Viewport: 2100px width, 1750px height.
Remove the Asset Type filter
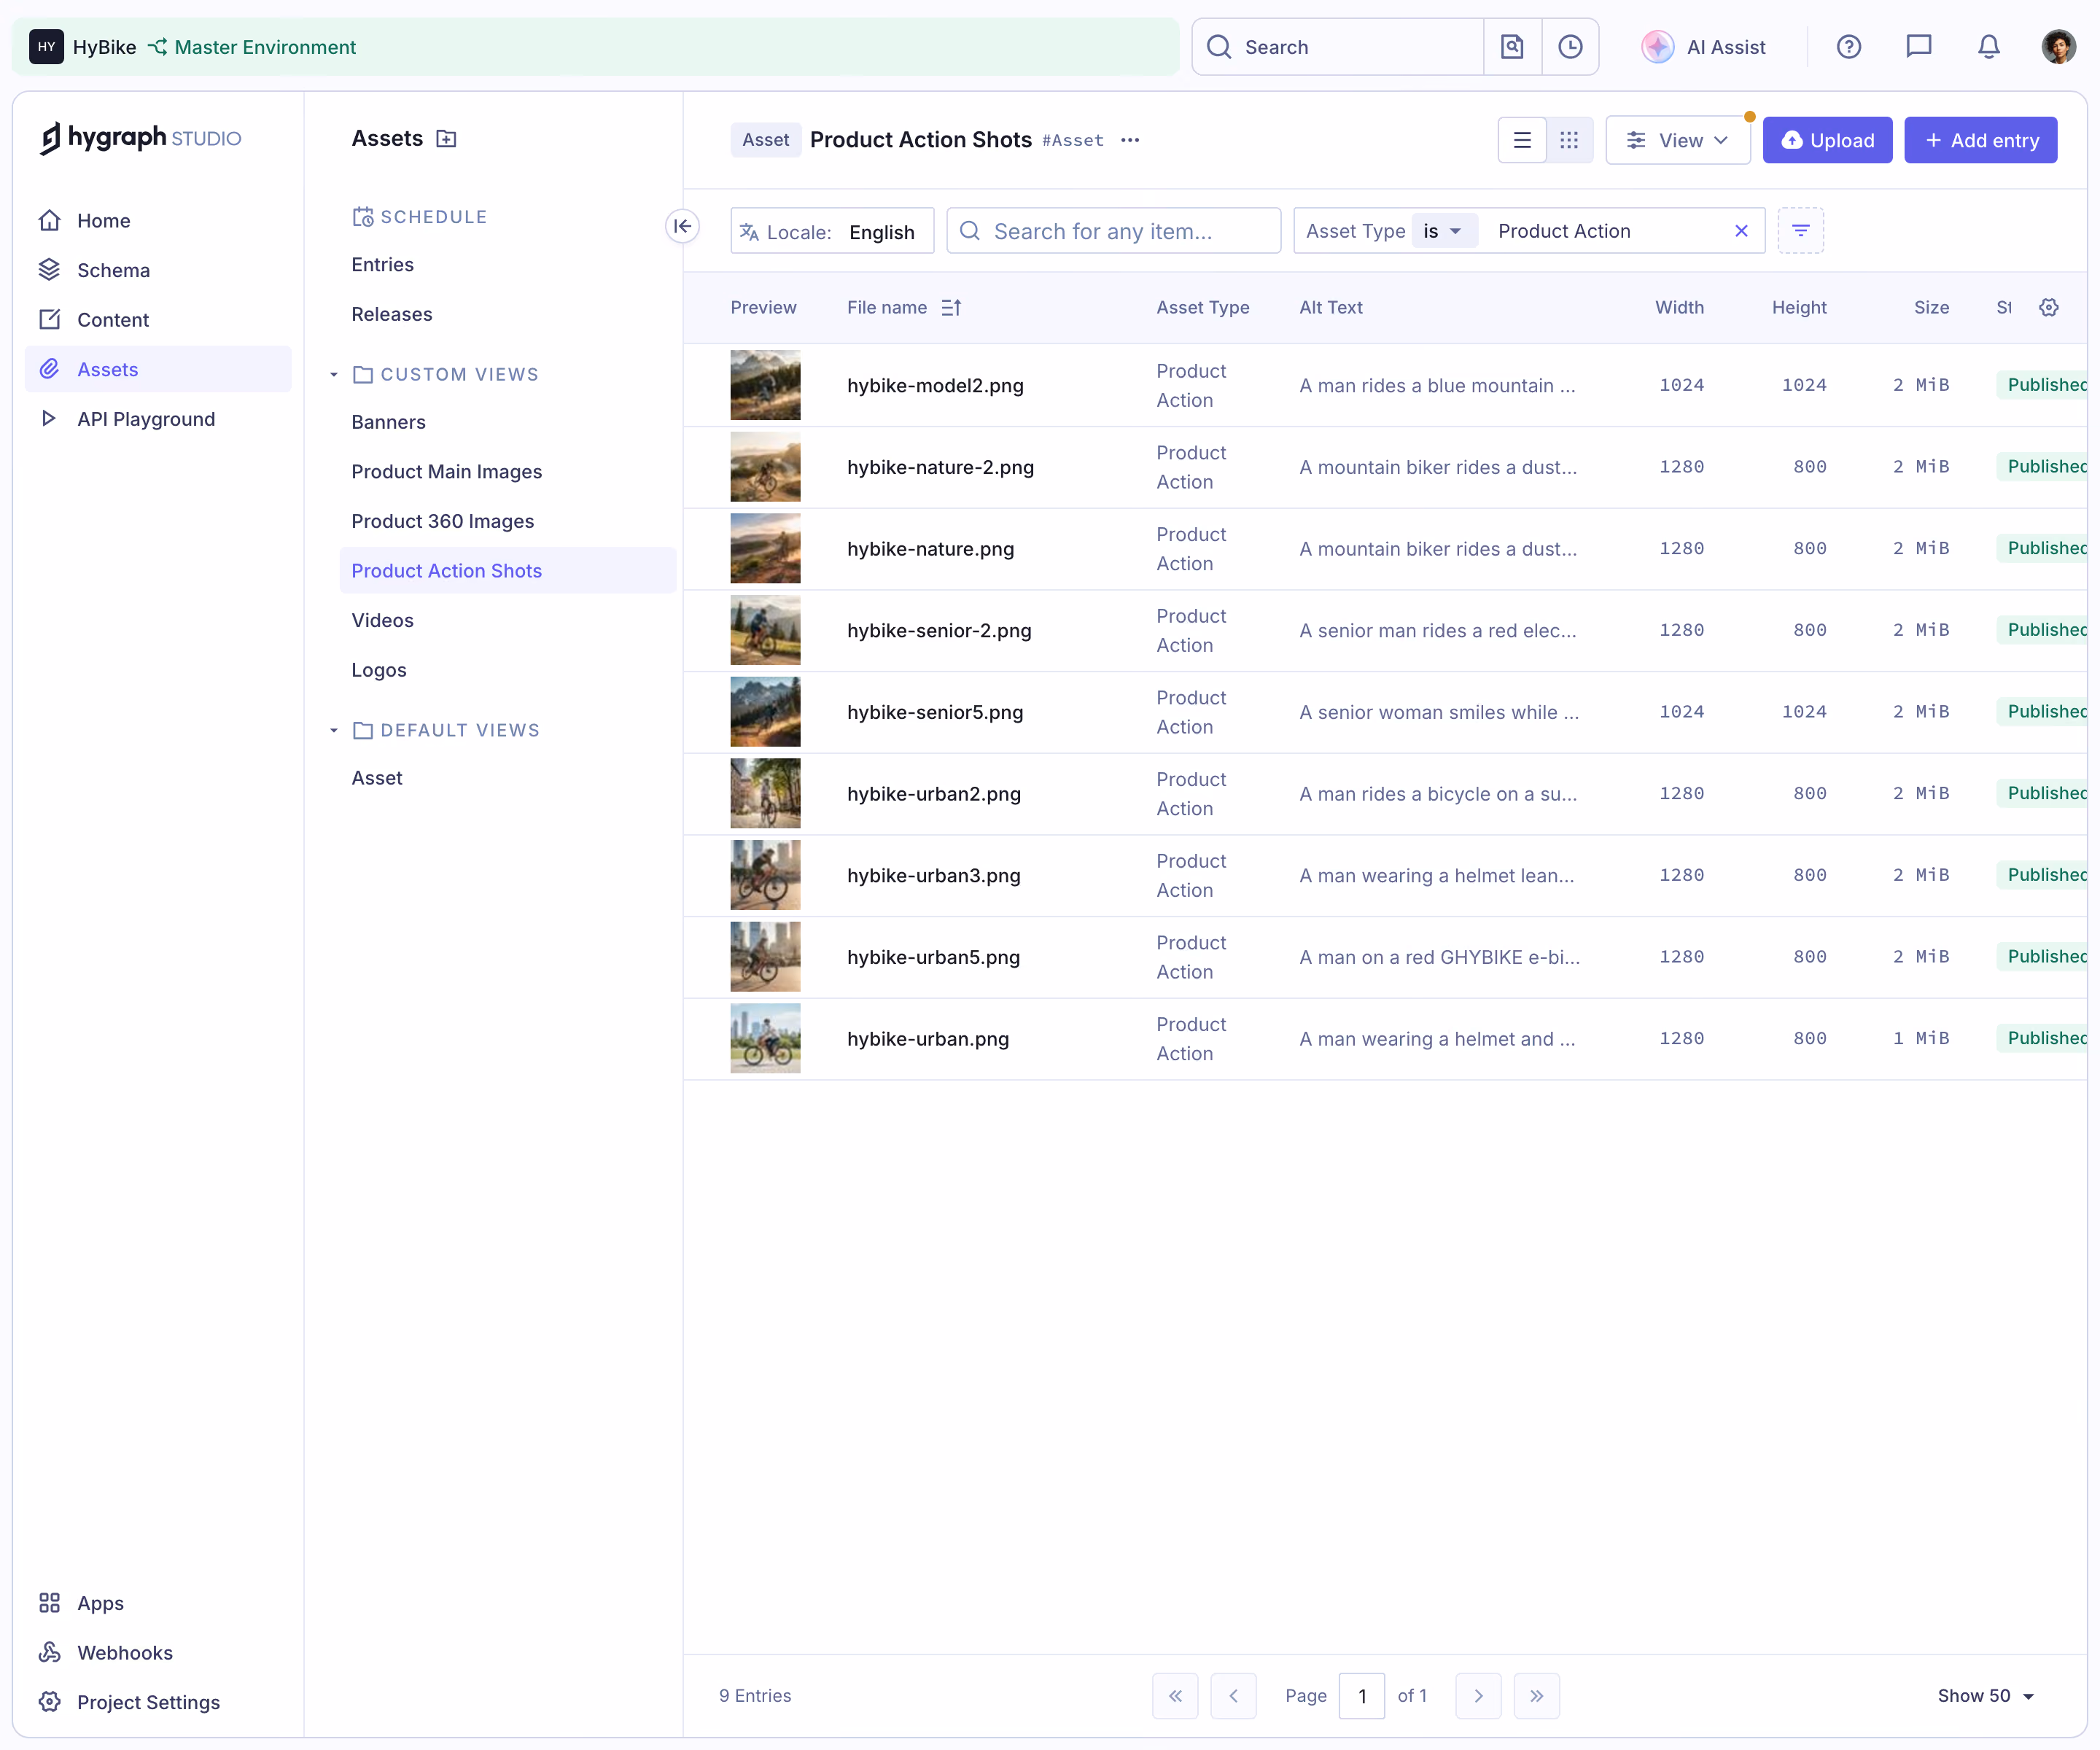click(x=1741, y=231)
